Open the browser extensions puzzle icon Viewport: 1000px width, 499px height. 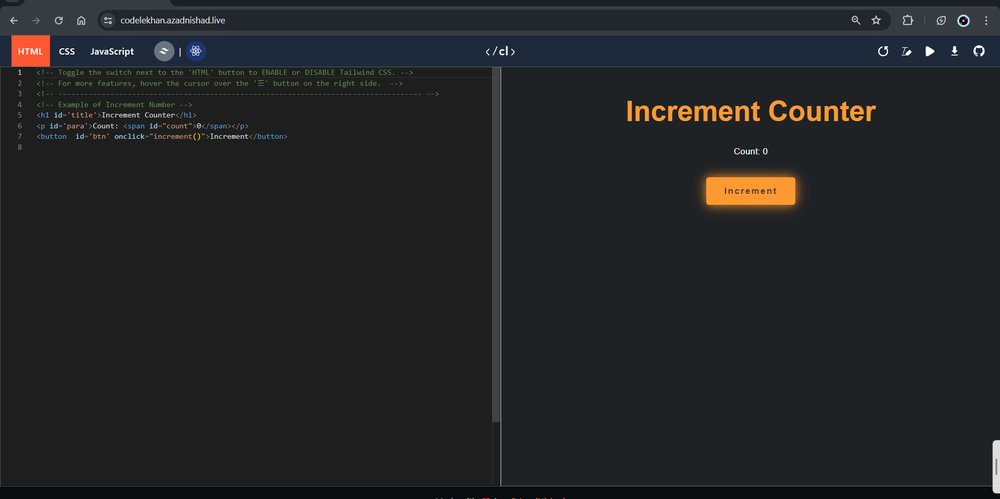908,20
